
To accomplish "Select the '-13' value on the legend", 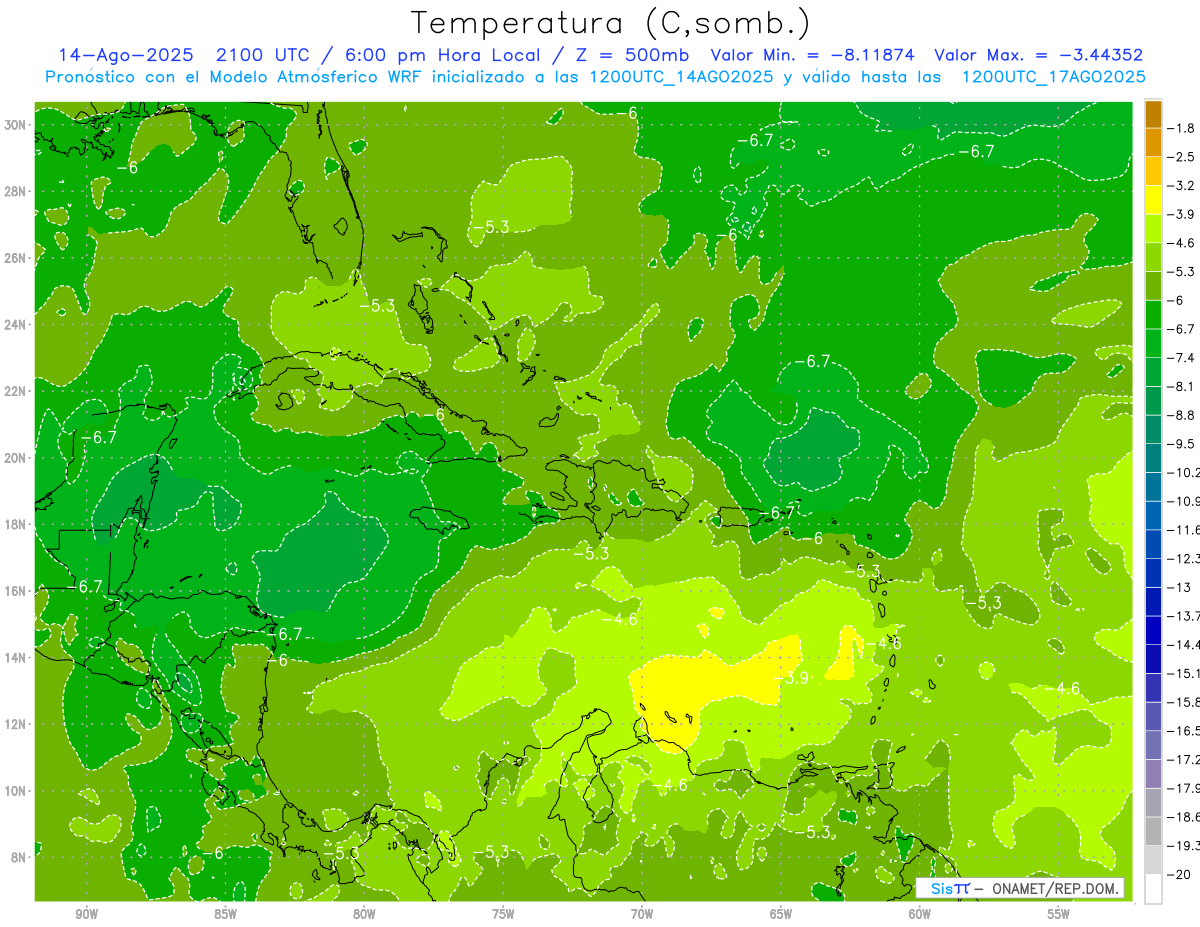I will pos(1179,587).
